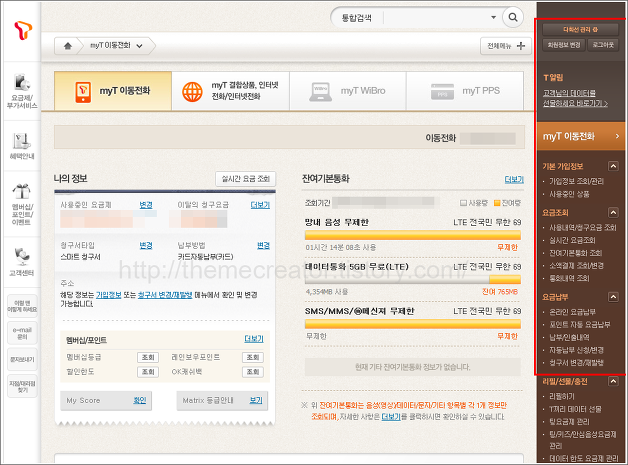Click the search magnifier icon
The image size is (628, 465).
pos(513,17)
